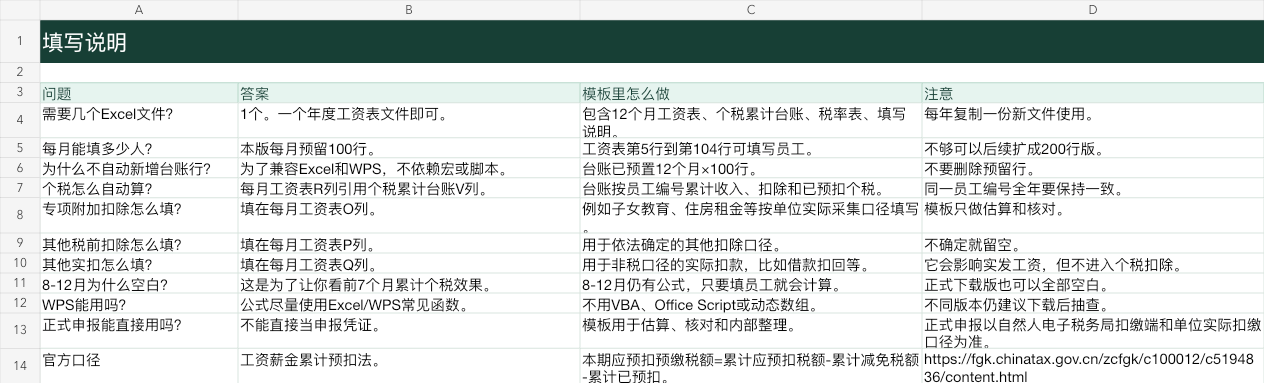
Task: Select column C header
Action: tap(751, 9)
